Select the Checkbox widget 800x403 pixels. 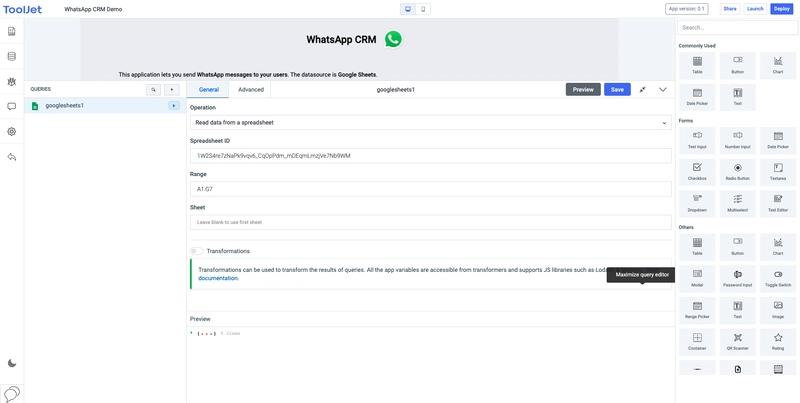(697, 171)
